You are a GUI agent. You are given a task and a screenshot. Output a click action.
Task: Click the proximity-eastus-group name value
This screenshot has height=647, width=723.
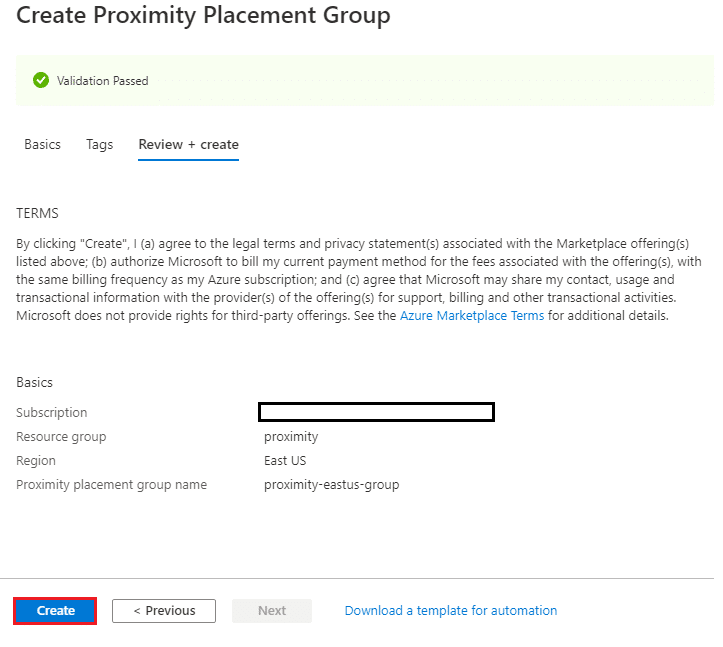pyautogui.click(x=332, y=484)
